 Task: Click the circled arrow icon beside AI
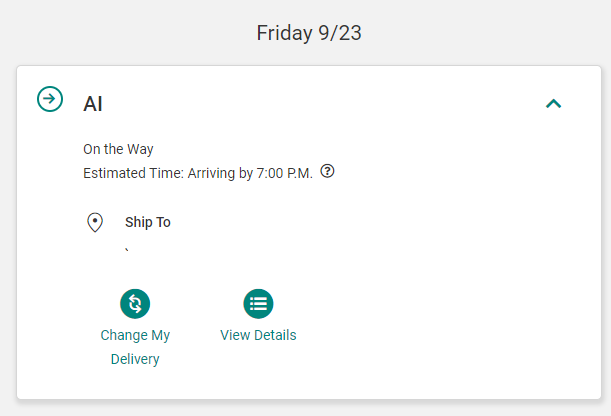(50, 99)
